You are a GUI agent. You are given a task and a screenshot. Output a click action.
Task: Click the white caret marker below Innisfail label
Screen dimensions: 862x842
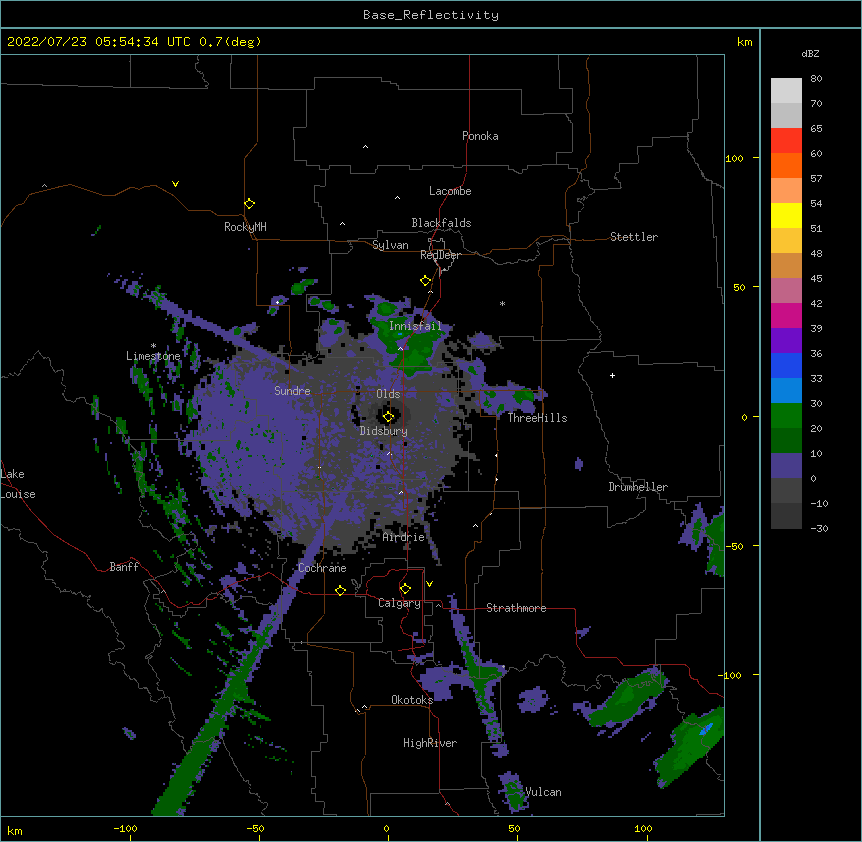coord(401,348)
